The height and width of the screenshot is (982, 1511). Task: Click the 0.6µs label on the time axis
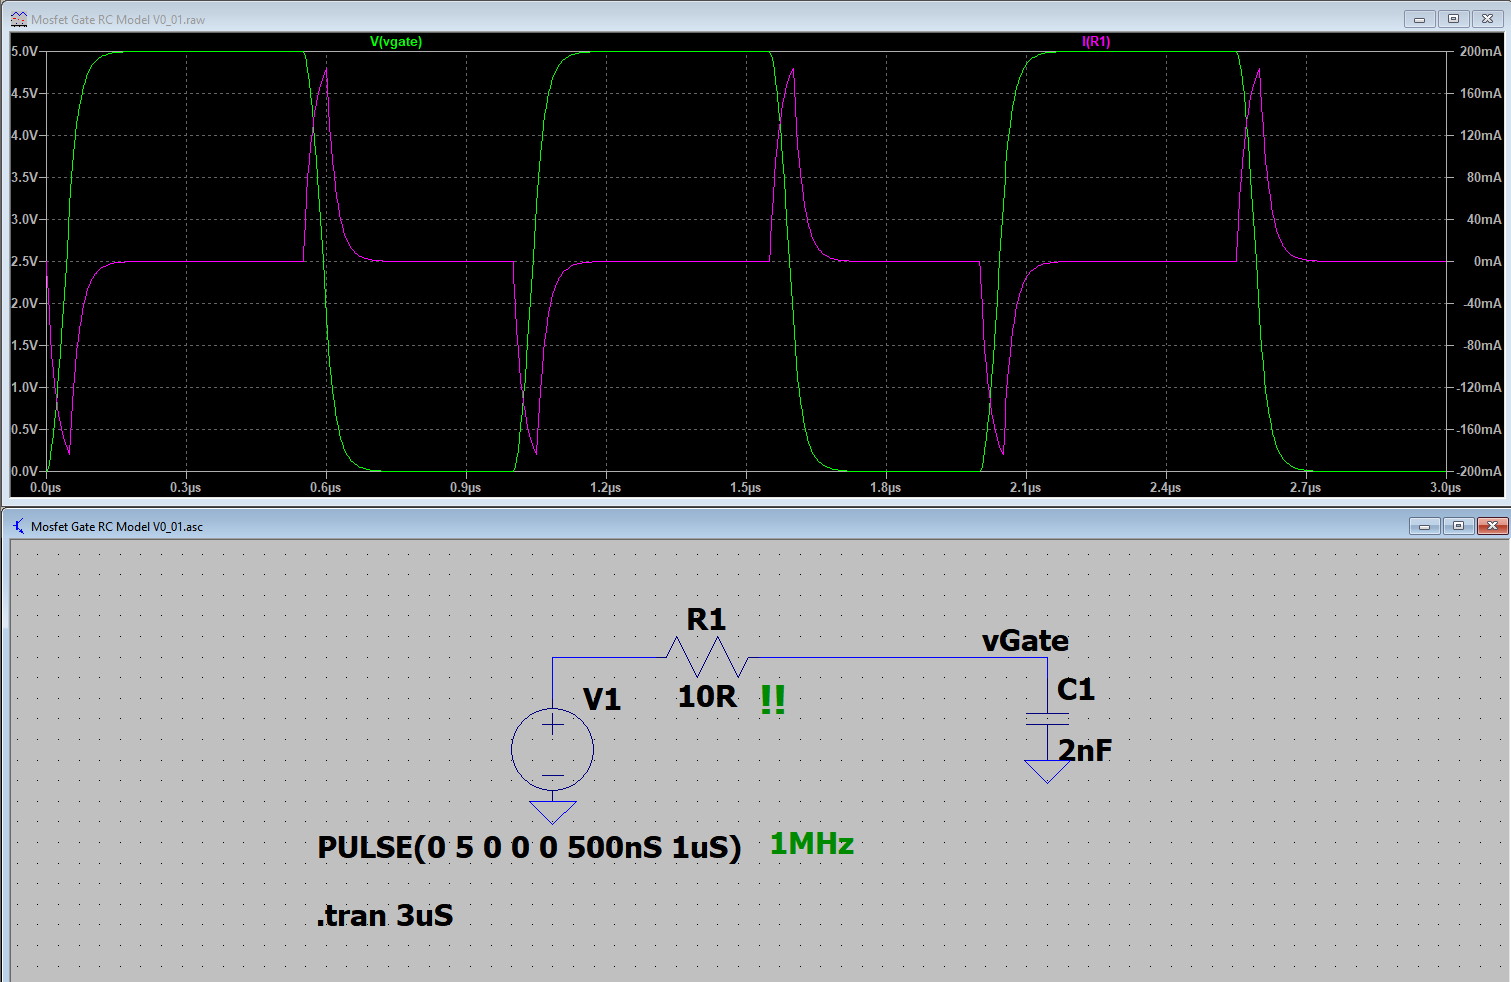point(326,488)
